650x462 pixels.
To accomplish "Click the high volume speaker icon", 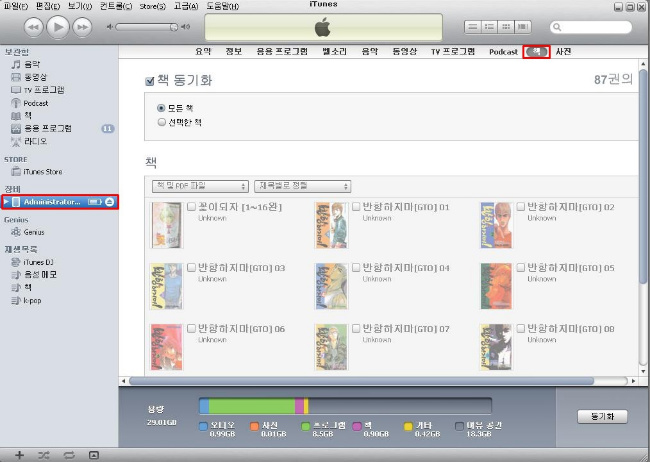I will pos(186,27).
